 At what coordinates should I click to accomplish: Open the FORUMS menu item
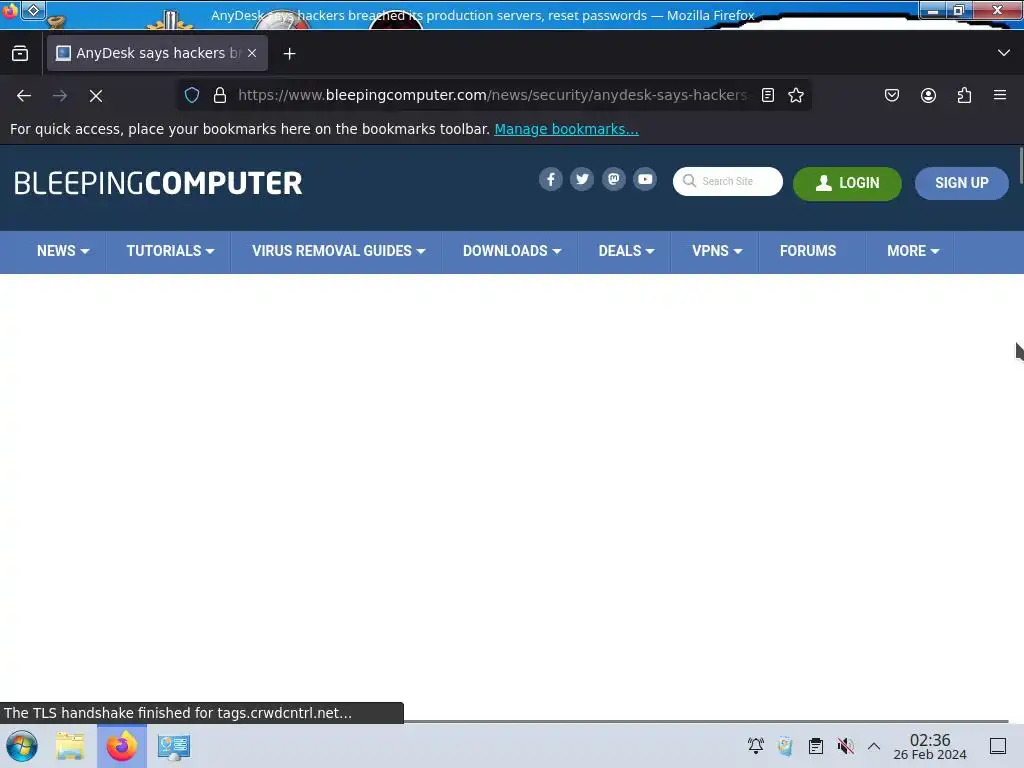(808, 251)
